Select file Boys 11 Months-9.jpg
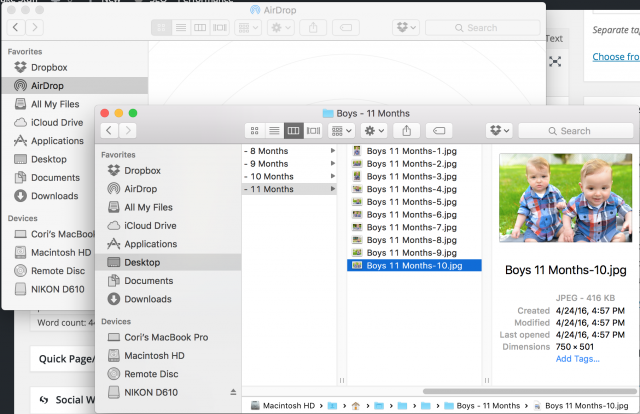The image size is (640, 414). point(414,253)
